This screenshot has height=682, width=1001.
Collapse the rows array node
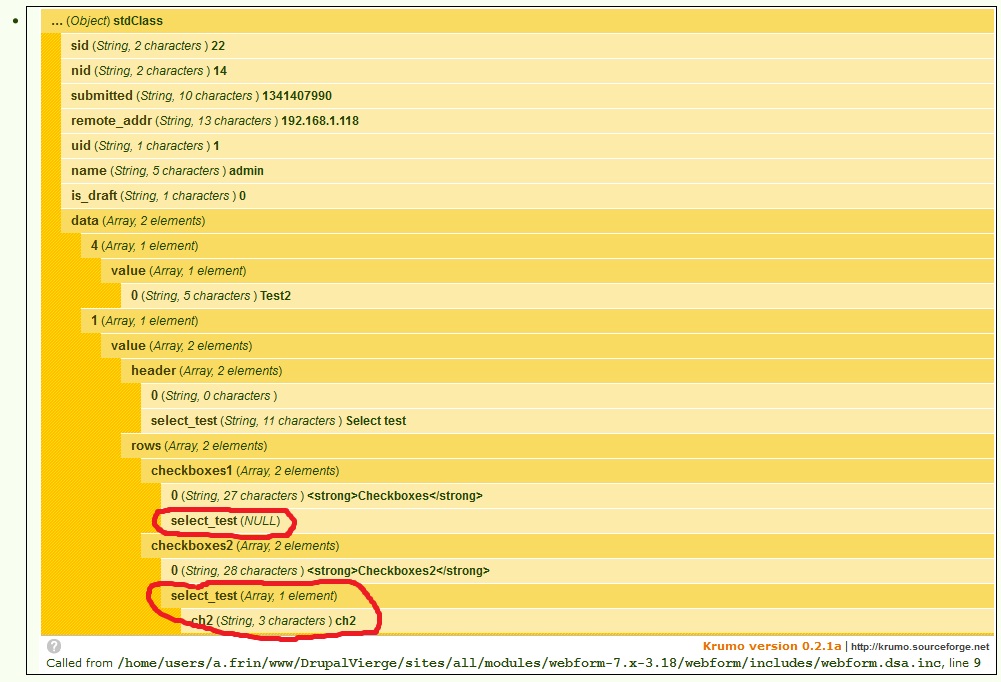(558, 446)
